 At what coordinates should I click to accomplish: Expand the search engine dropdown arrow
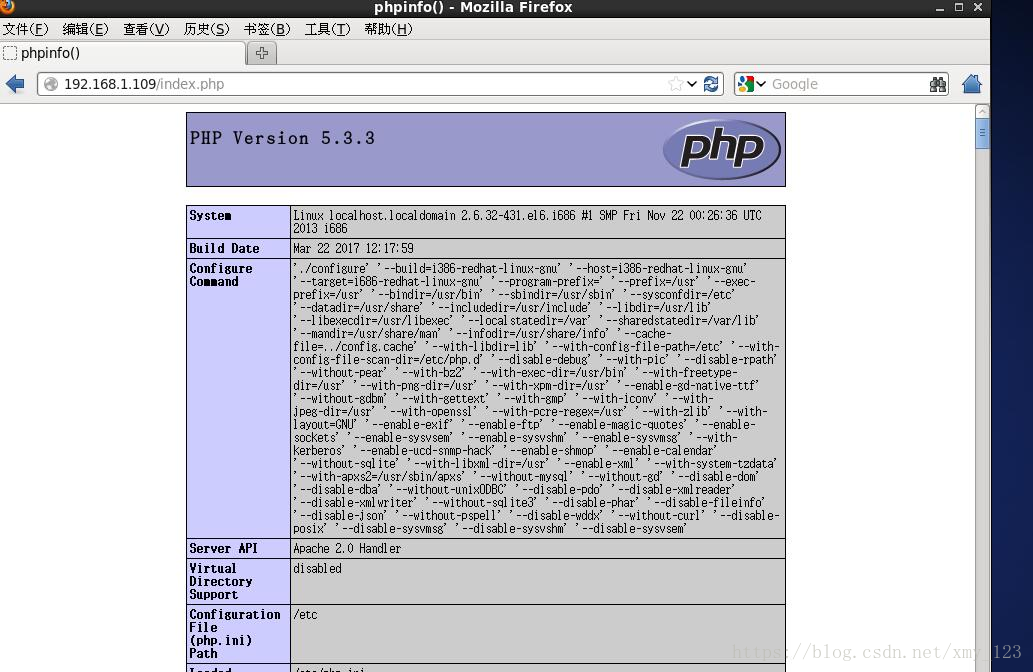coord(761,84)
